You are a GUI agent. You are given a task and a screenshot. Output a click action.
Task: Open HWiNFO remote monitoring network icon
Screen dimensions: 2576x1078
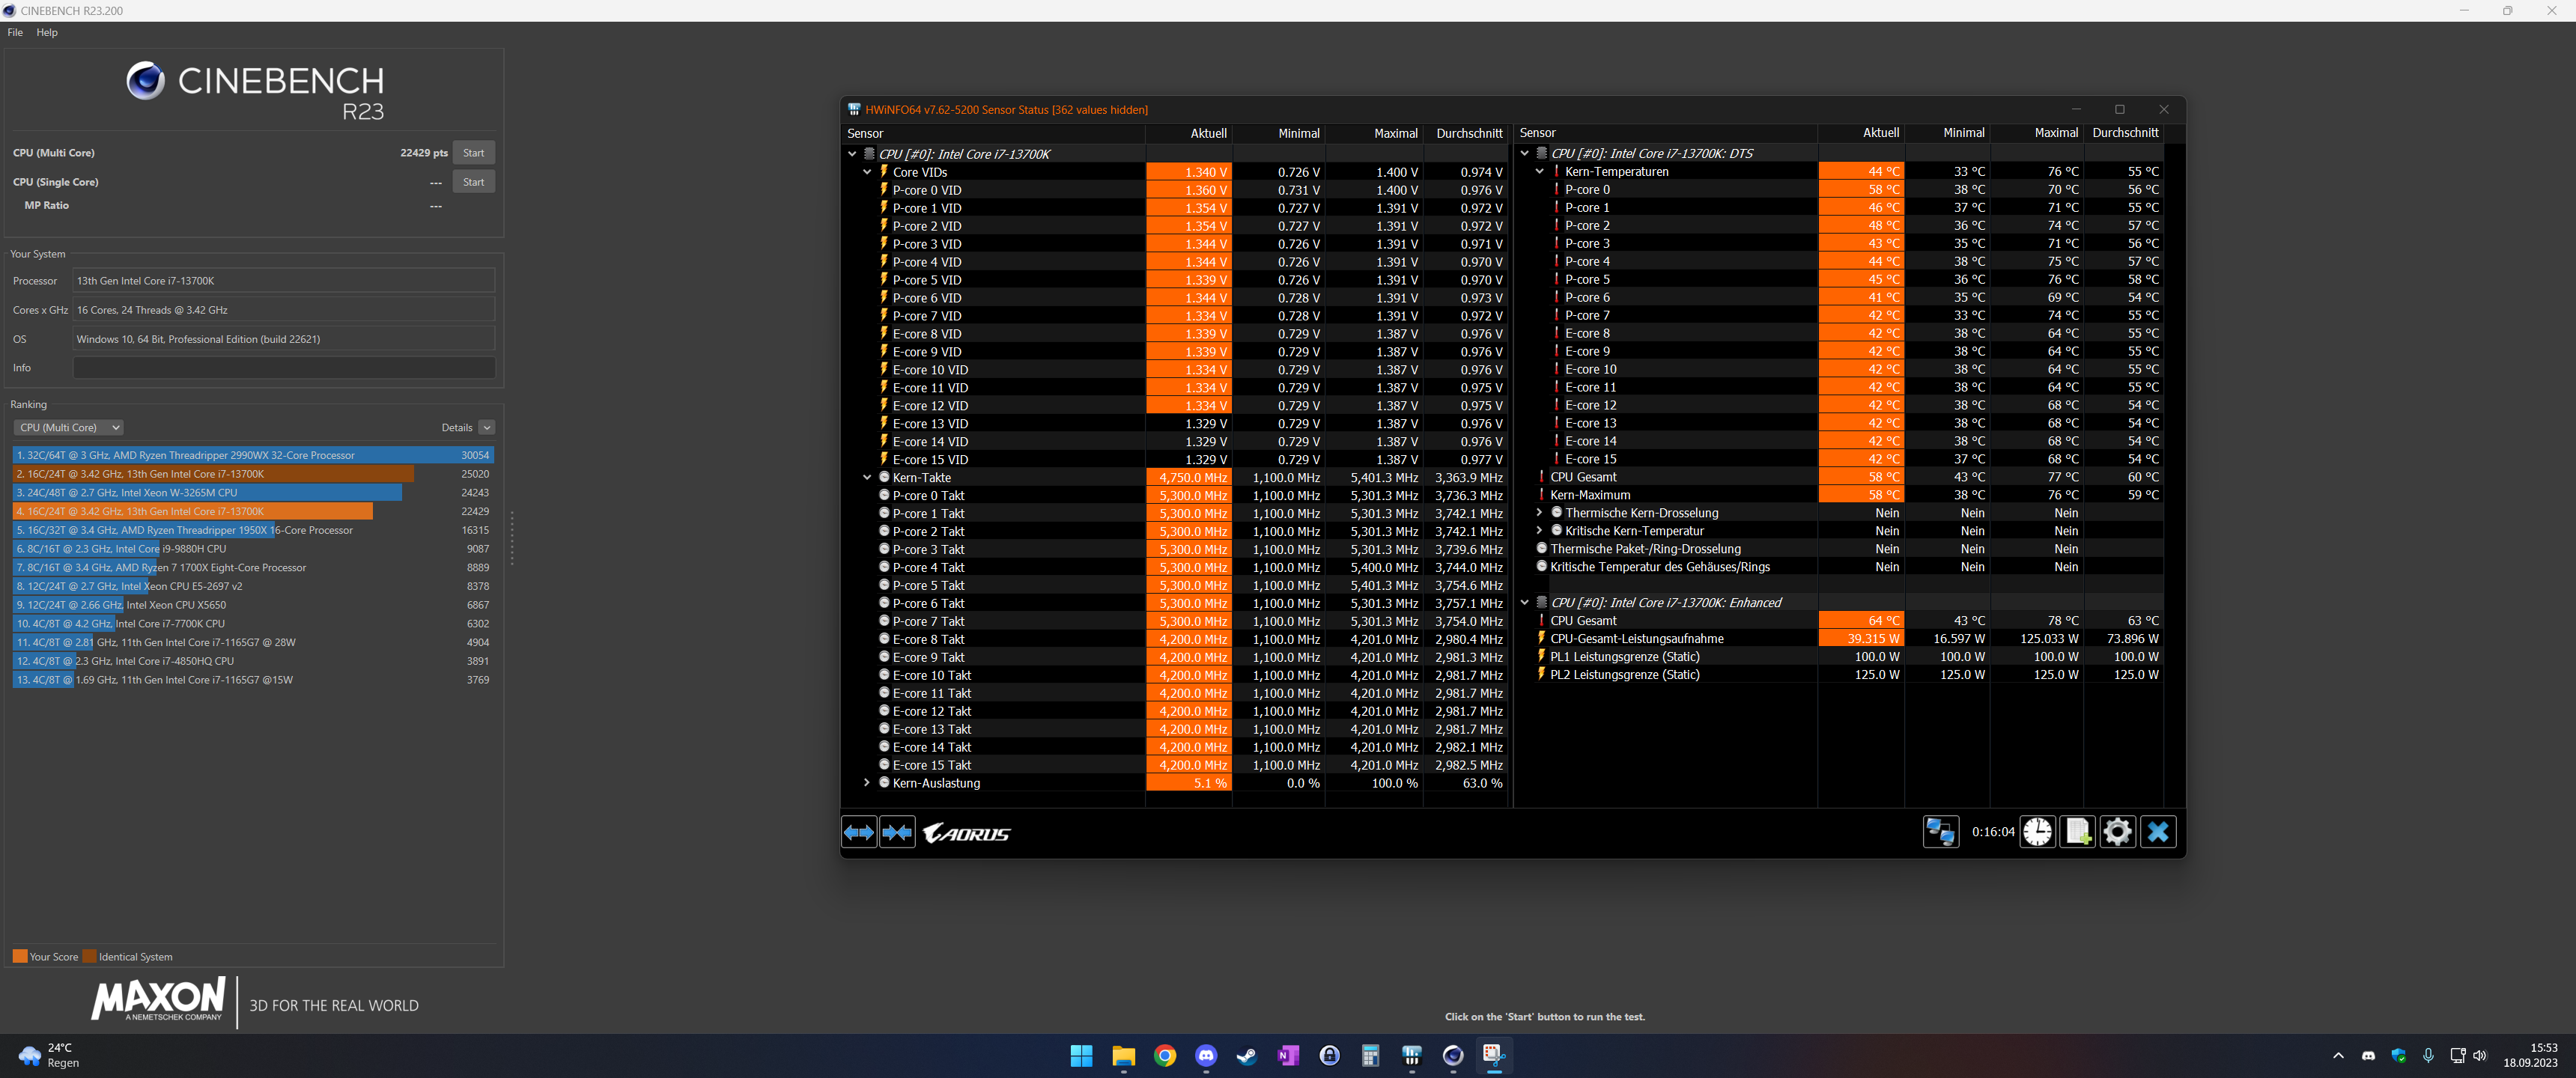[x=1940, y=832]
